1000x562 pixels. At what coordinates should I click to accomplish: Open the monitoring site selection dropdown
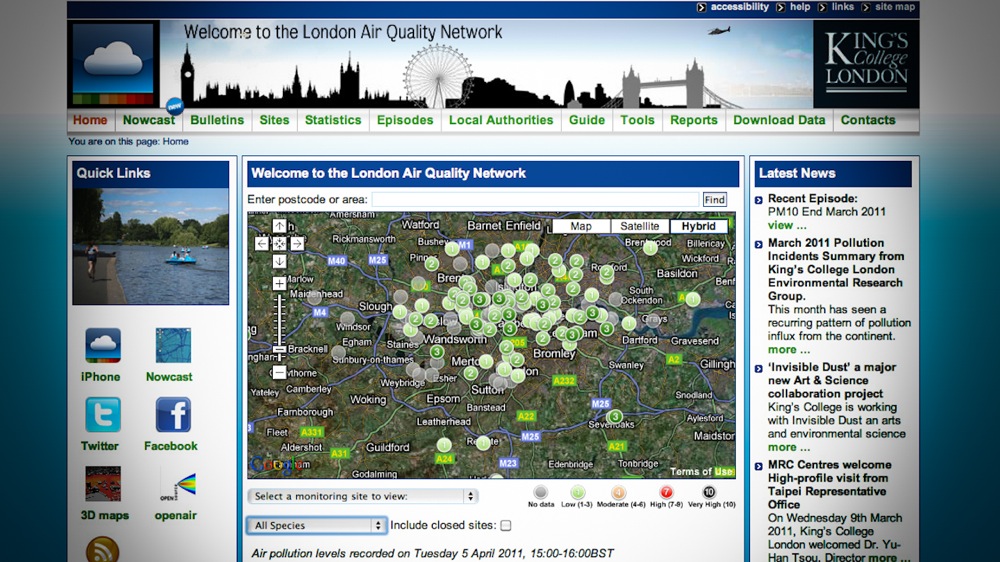point(363,496)
